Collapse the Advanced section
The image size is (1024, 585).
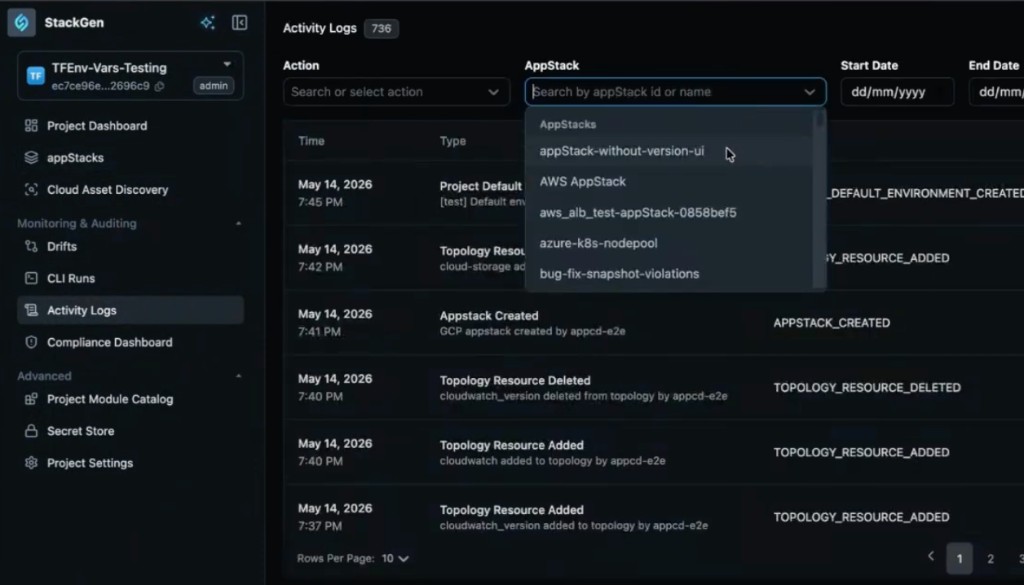point(238,376)
